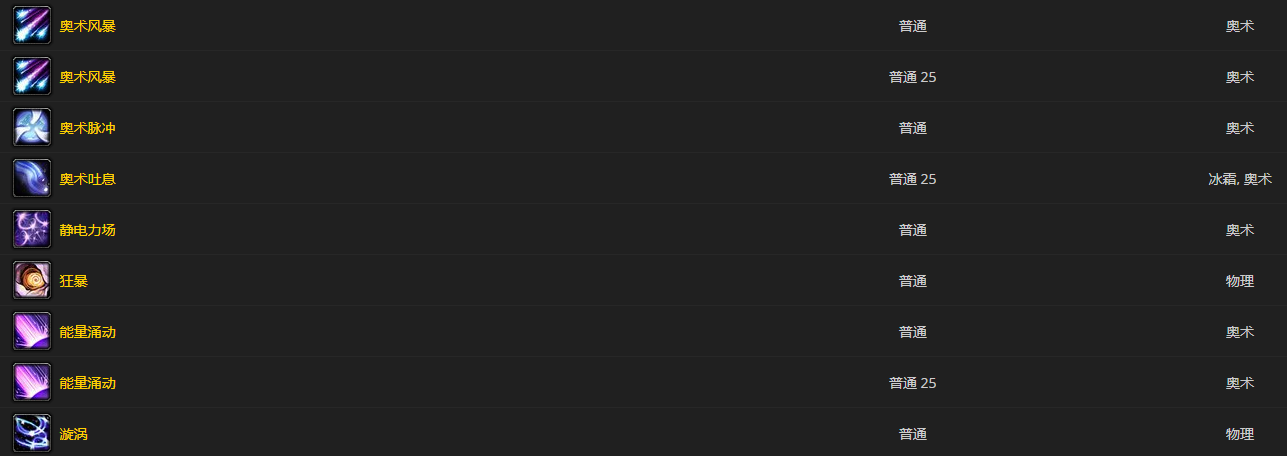Open the 奥术吐息 spell link
The width and height of the screenshot is (1287, 456).
[88, 179]
